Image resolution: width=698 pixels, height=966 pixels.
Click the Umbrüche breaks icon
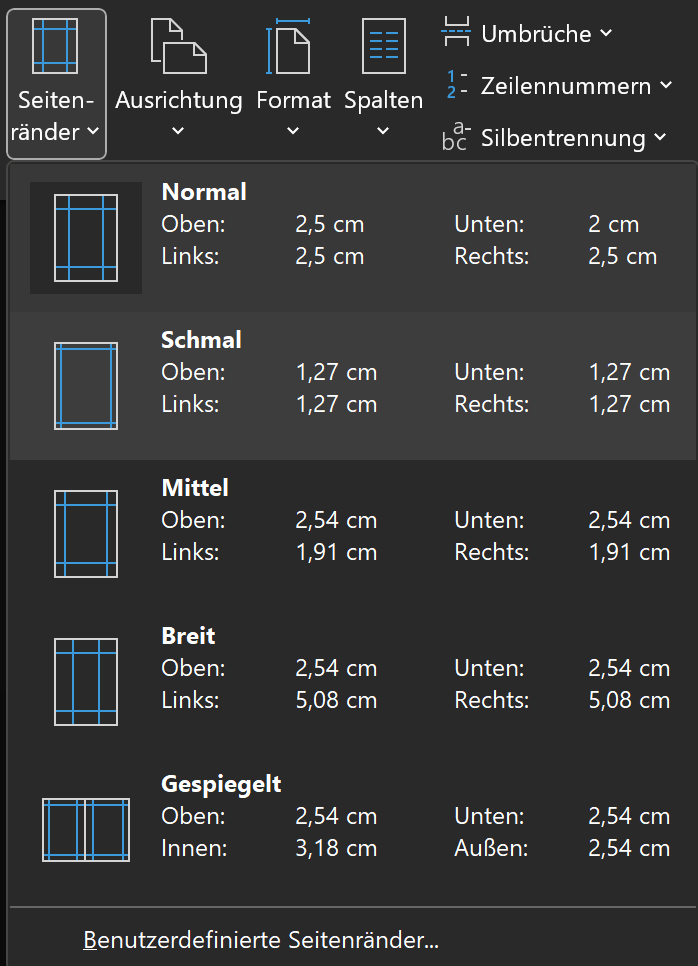(456, 33)
